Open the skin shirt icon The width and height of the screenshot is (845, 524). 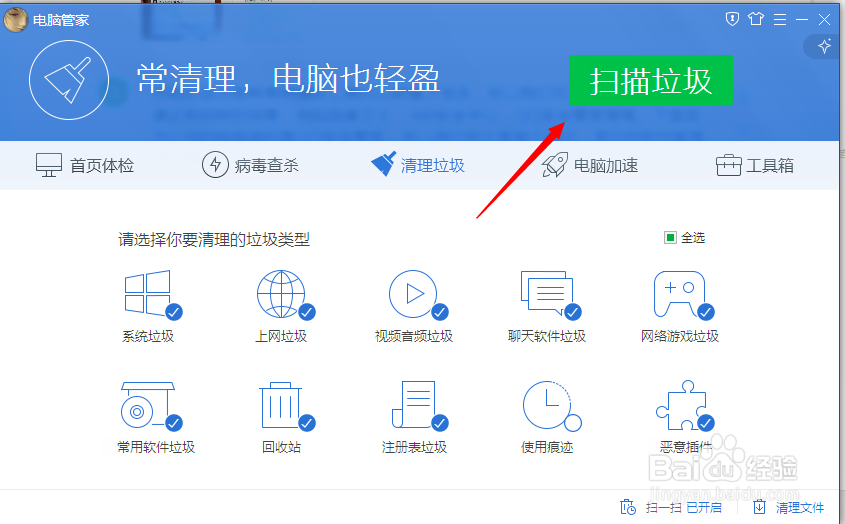pyautogui.click(x=756, y=19)
